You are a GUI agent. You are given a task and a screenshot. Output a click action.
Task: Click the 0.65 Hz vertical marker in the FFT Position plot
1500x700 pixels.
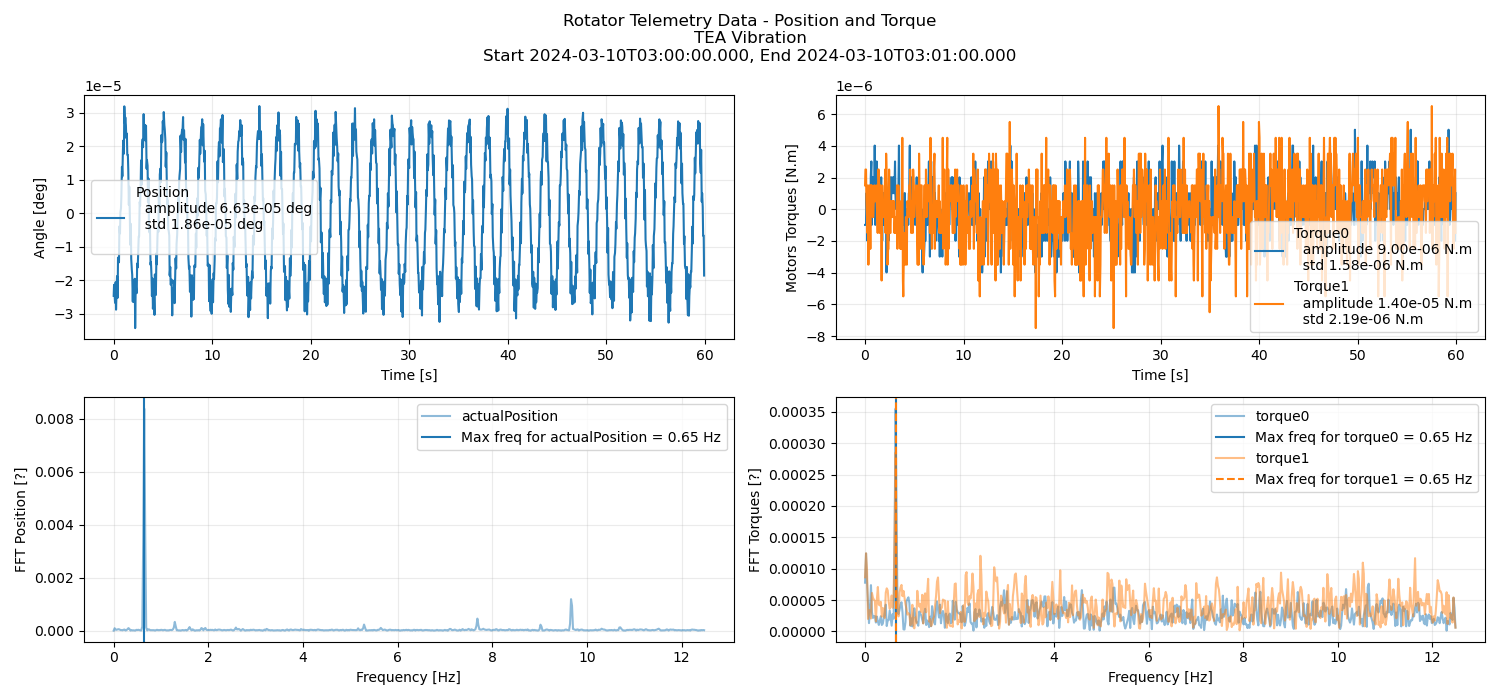tap(144, 520)
